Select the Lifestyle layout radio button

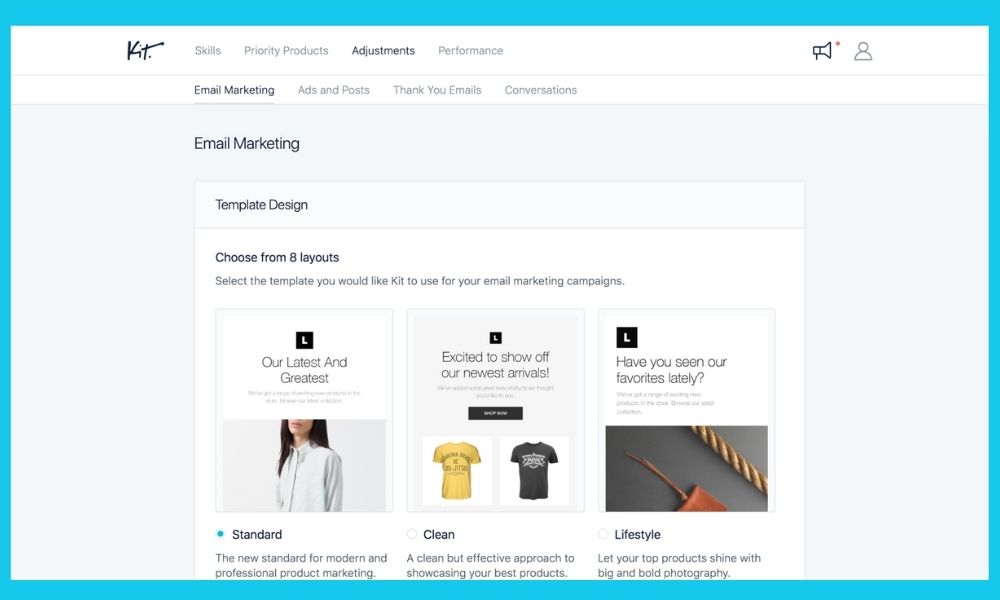coord(603,534)
